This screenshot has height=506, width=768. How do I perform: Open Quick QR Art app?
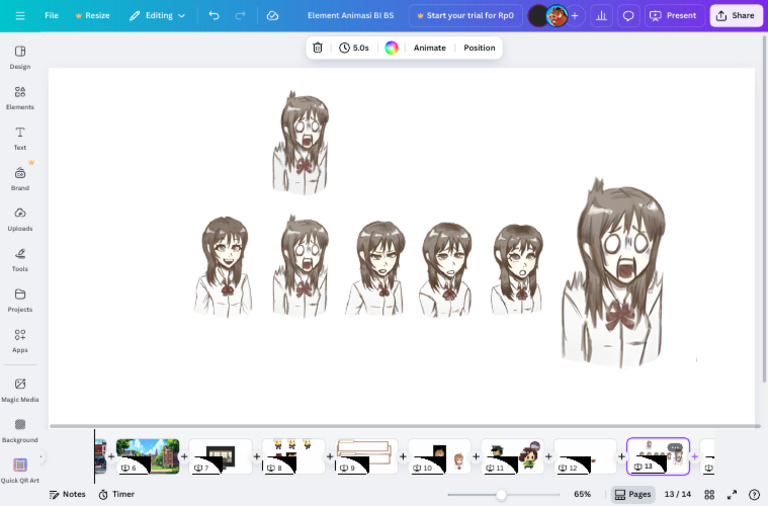coord(20,471)
